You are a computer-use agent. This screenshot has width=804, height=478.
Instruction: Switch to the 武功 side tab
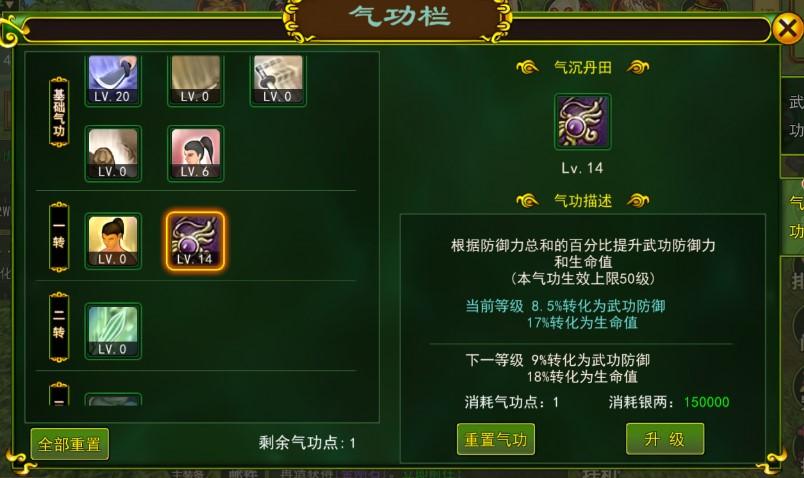pos(793,116)
